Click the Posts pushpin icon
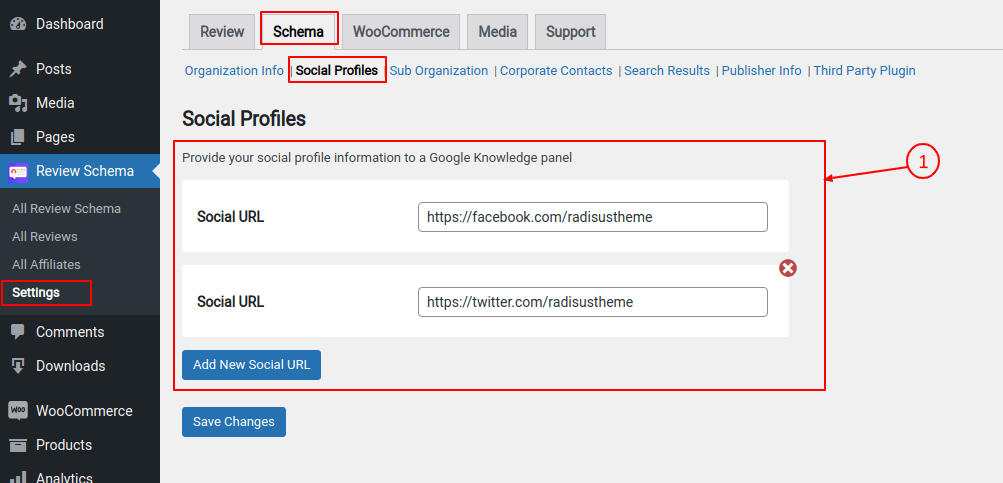 pyautogui.click(x=18, y=69)
